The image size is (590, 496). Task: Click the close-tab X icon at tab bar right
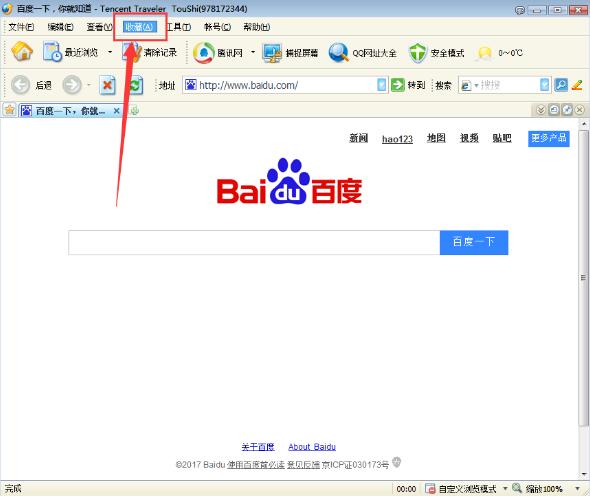(x=579, y=110)
